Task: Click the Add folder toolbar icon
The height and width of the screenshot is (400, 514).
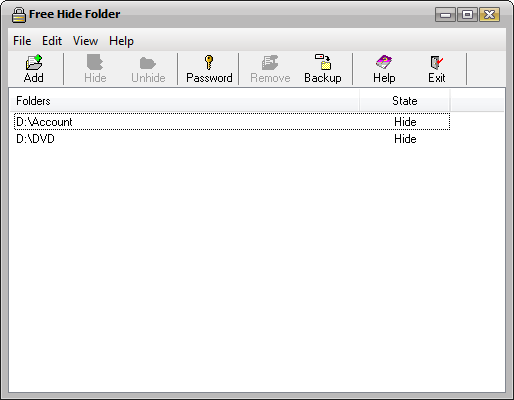Action: pyautogui.click(x=34, y=62)
